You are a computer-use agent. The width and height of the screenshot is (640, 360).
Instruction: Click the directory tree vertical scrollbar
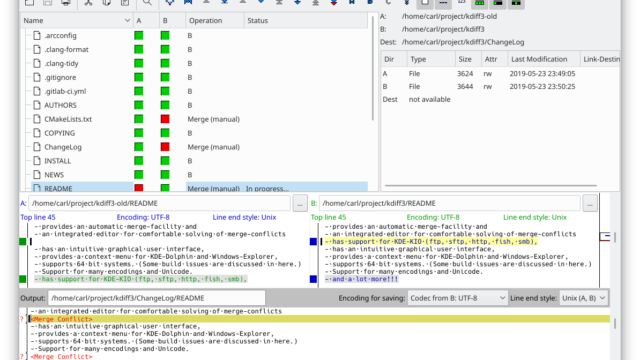(373, 68)
